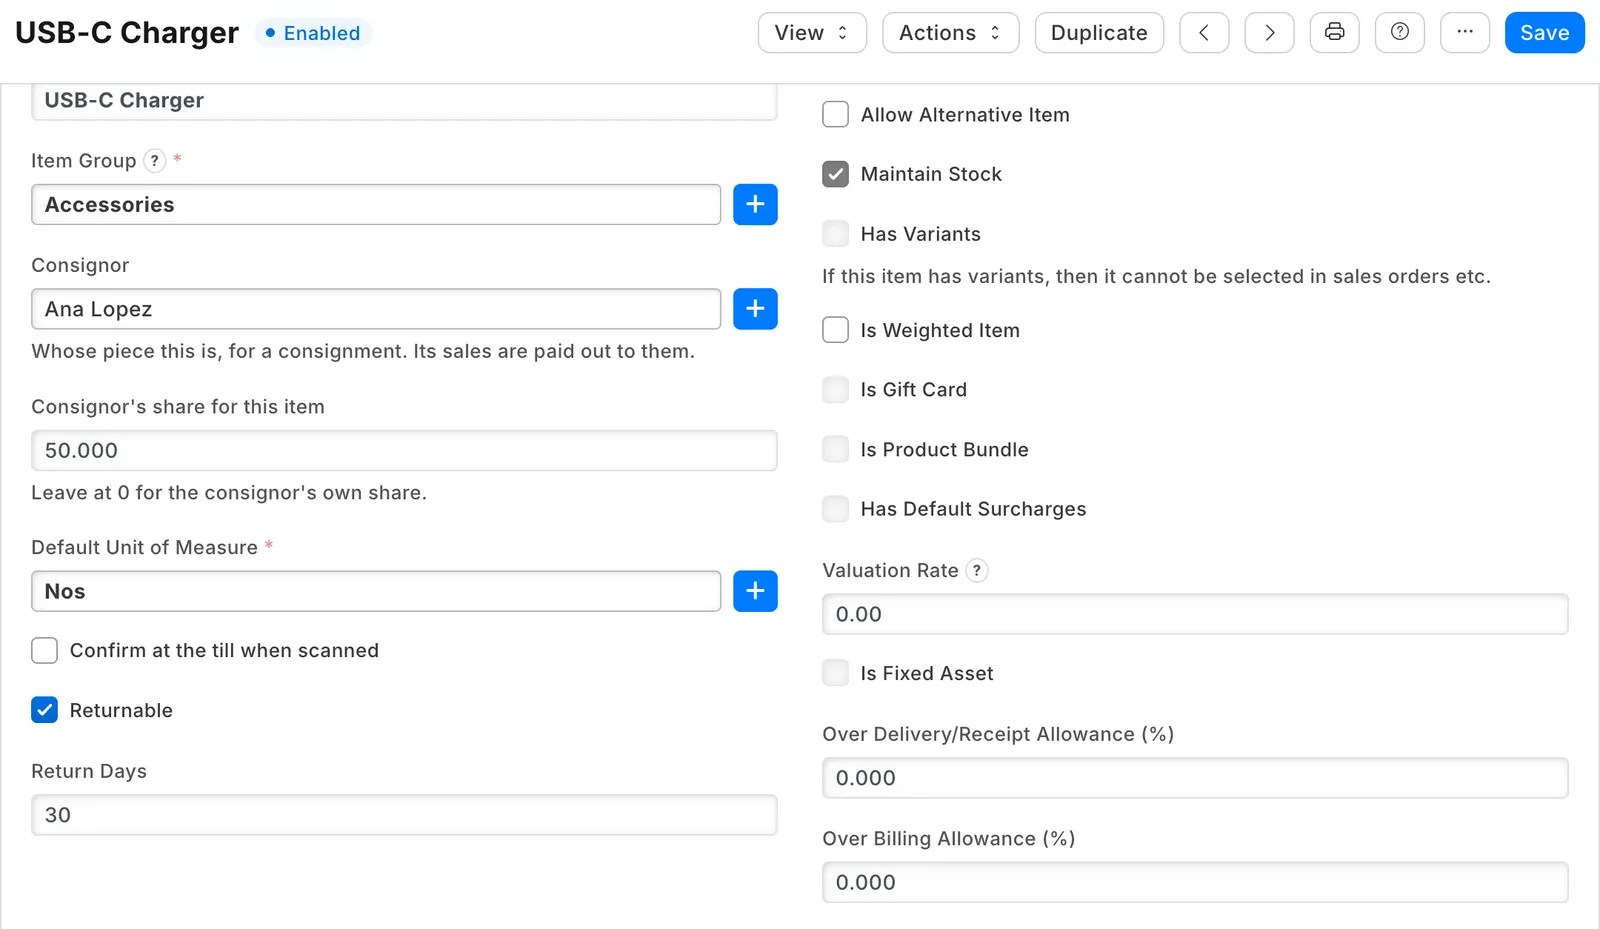The image size is (1600, 929).
Task: Open the Item Group Accessories combo box
Action: pos(376,204)
